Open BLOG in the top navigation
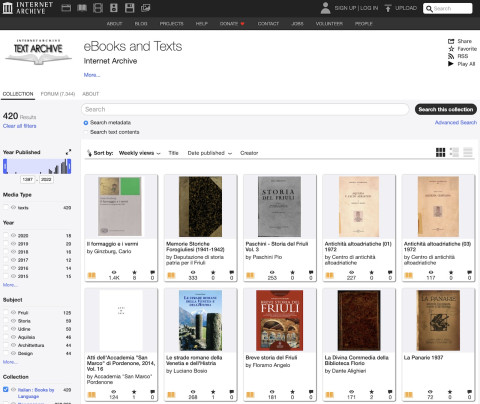Screen dimensions: 480x404 [x=141, y=24]
